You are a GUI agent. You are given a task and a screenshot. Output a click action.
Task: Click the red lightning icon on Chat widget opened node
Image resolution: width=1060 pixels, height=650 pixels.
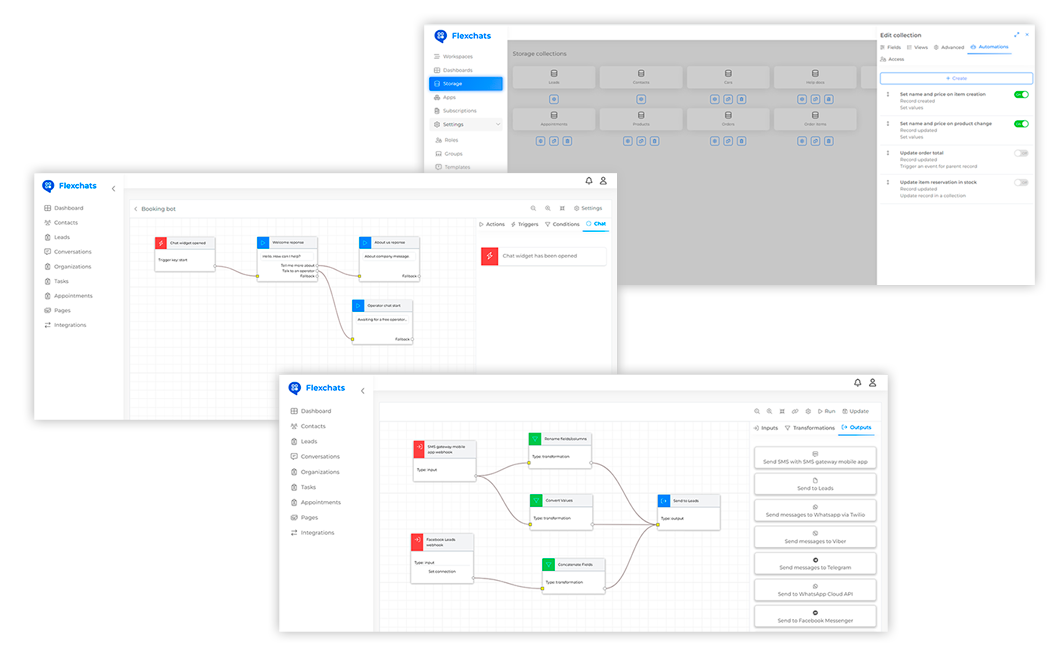[x=162, y=243]
